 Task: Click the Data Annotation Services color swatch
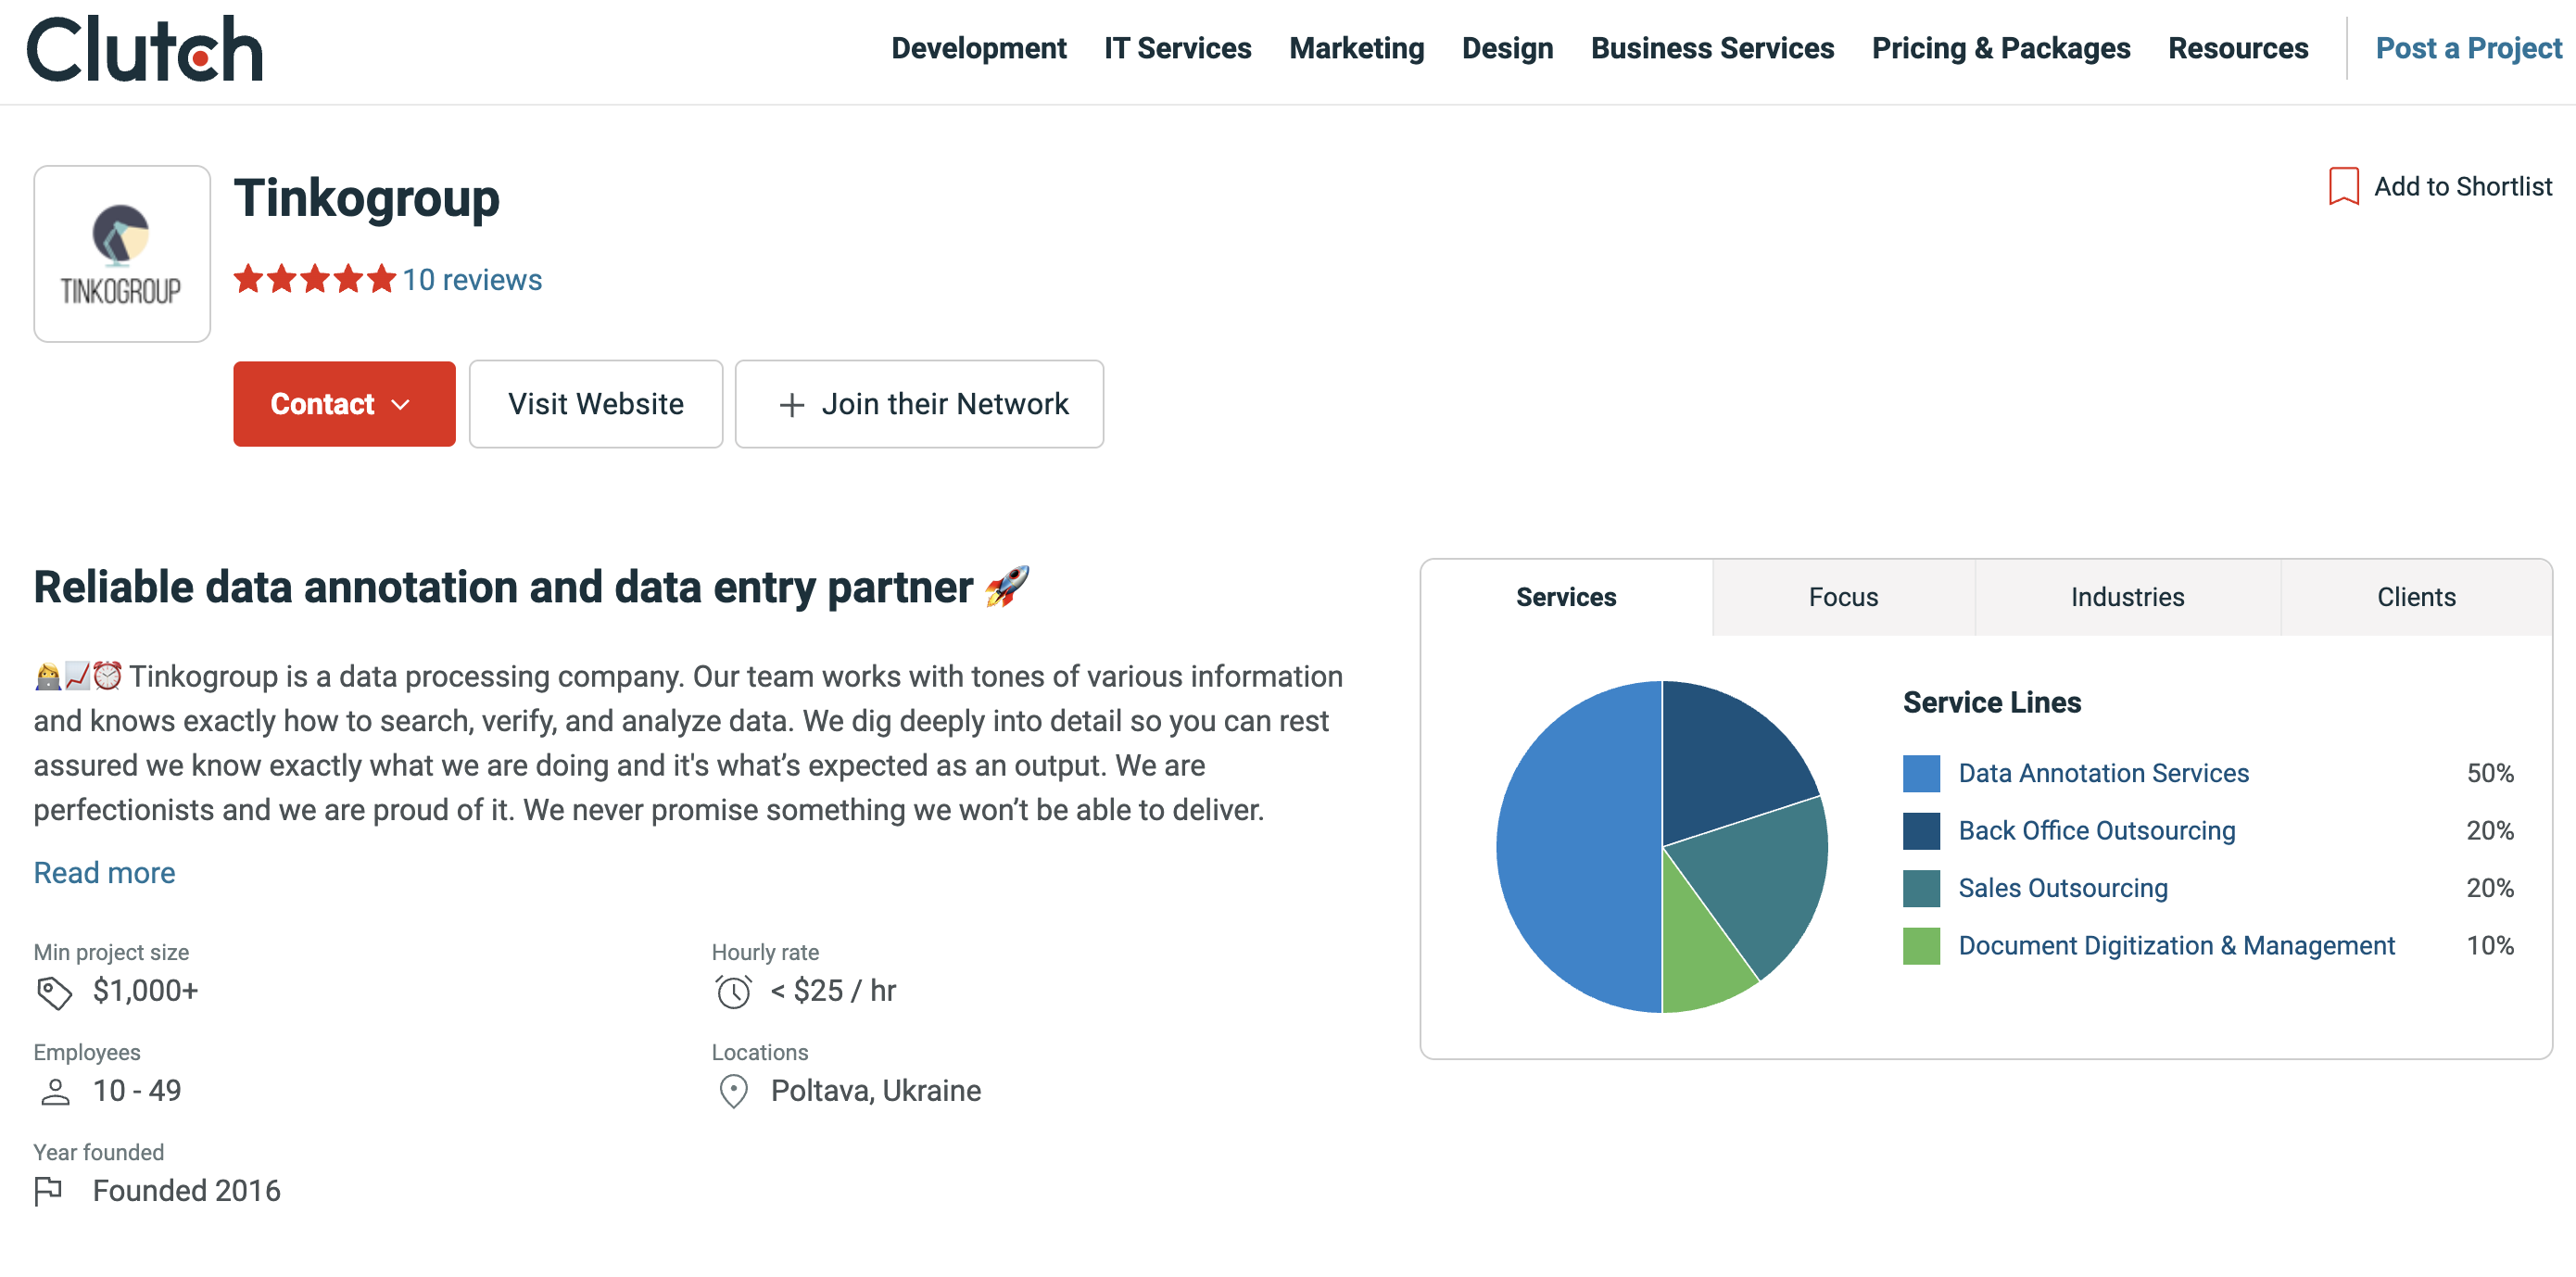1921,773
